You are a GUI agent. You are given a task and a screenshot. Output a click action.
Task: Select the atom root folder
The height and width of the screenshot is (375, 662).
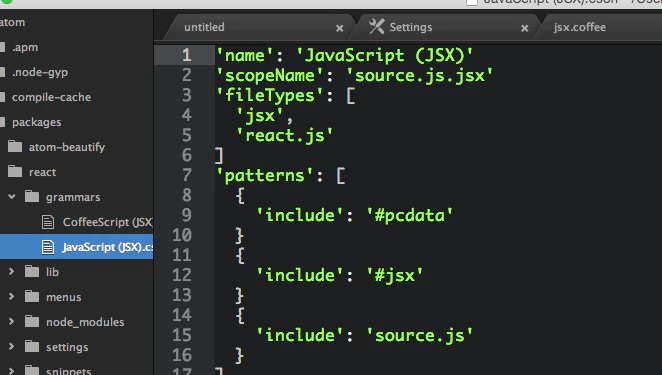pyautogui.click(x=12, y=22)
